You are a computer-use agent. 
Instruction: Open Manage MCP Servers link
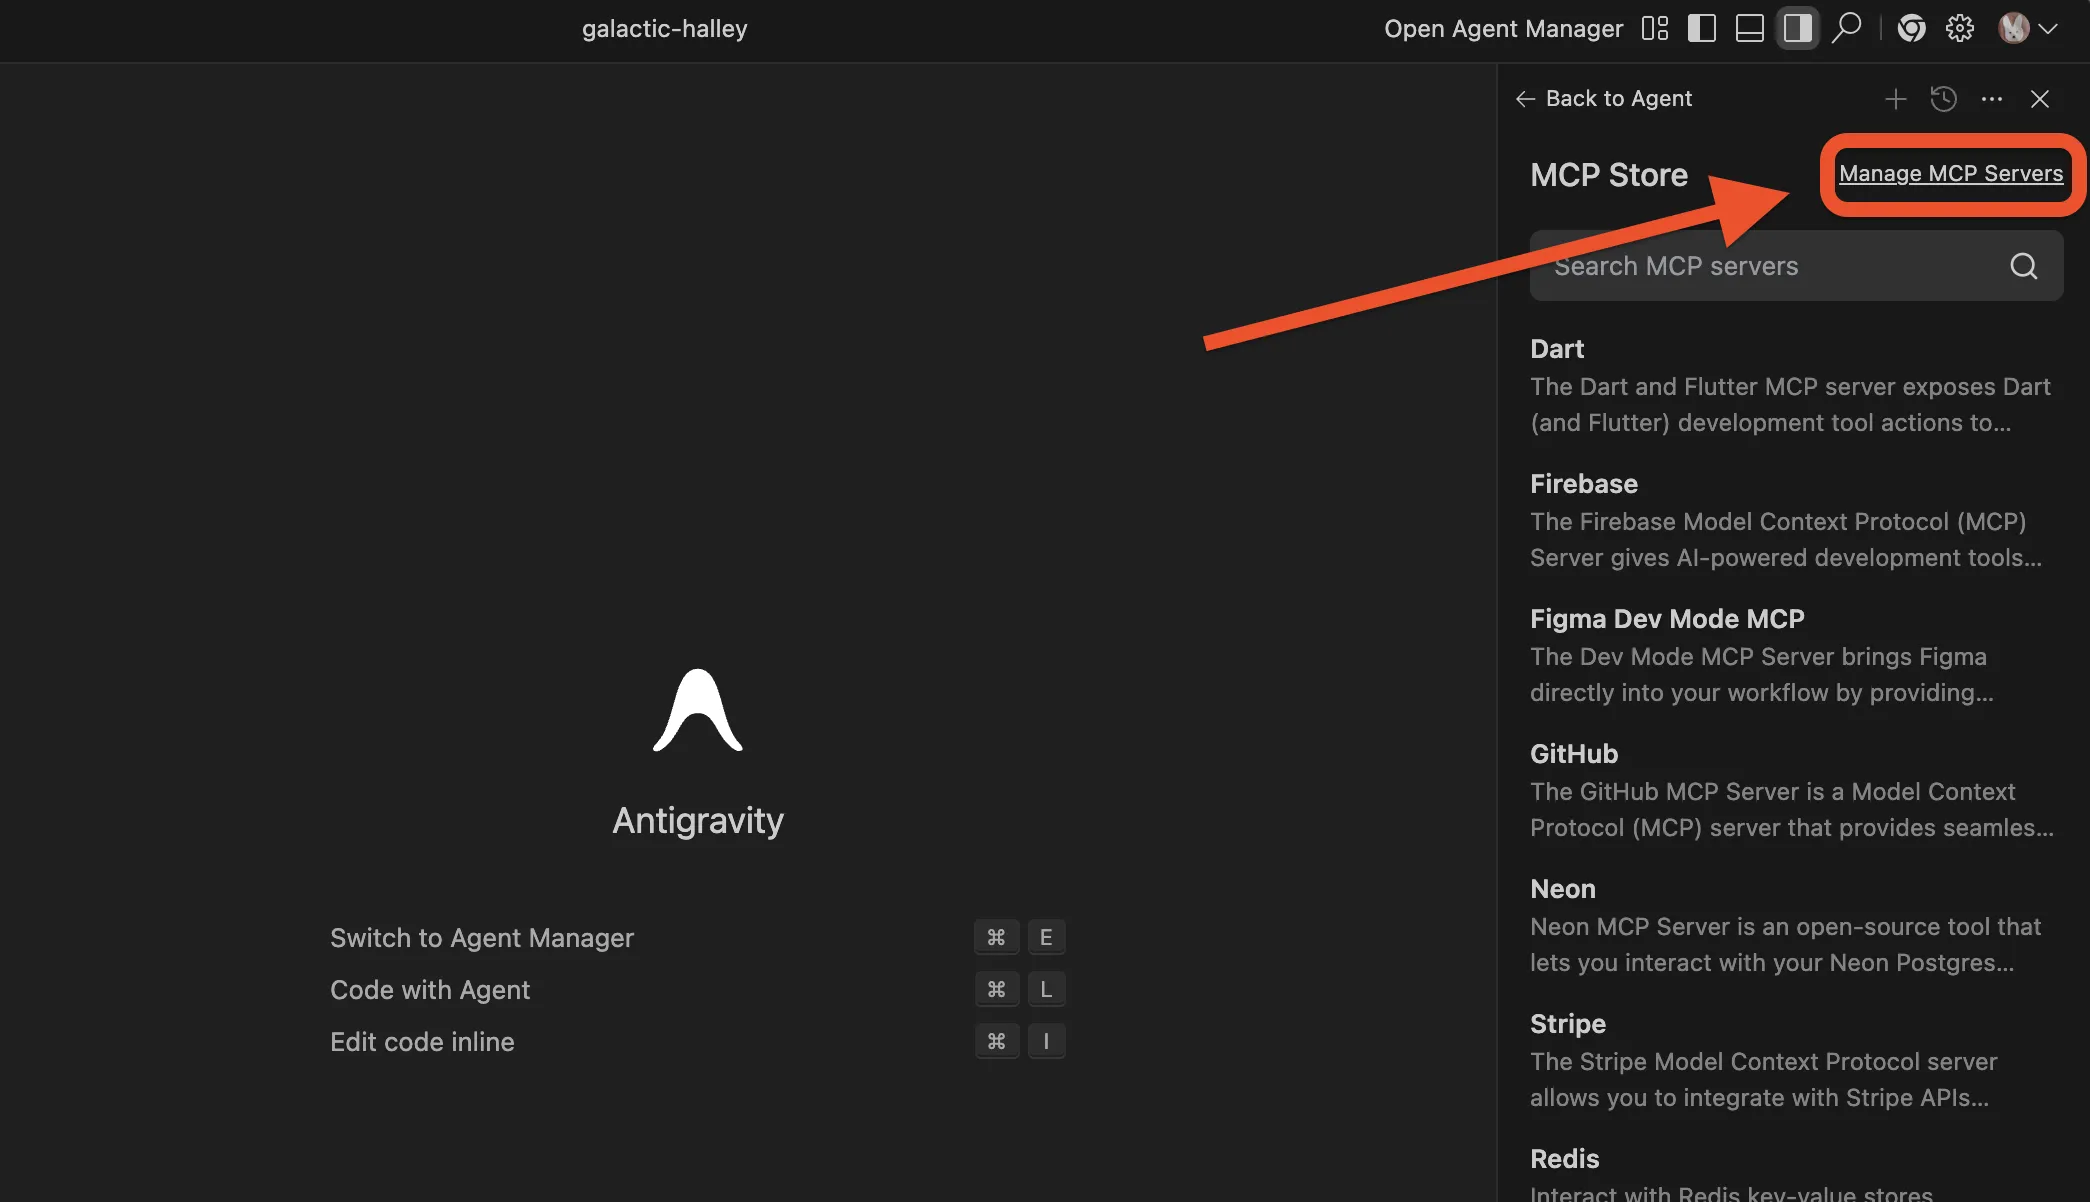click(x=1950, y=173)
